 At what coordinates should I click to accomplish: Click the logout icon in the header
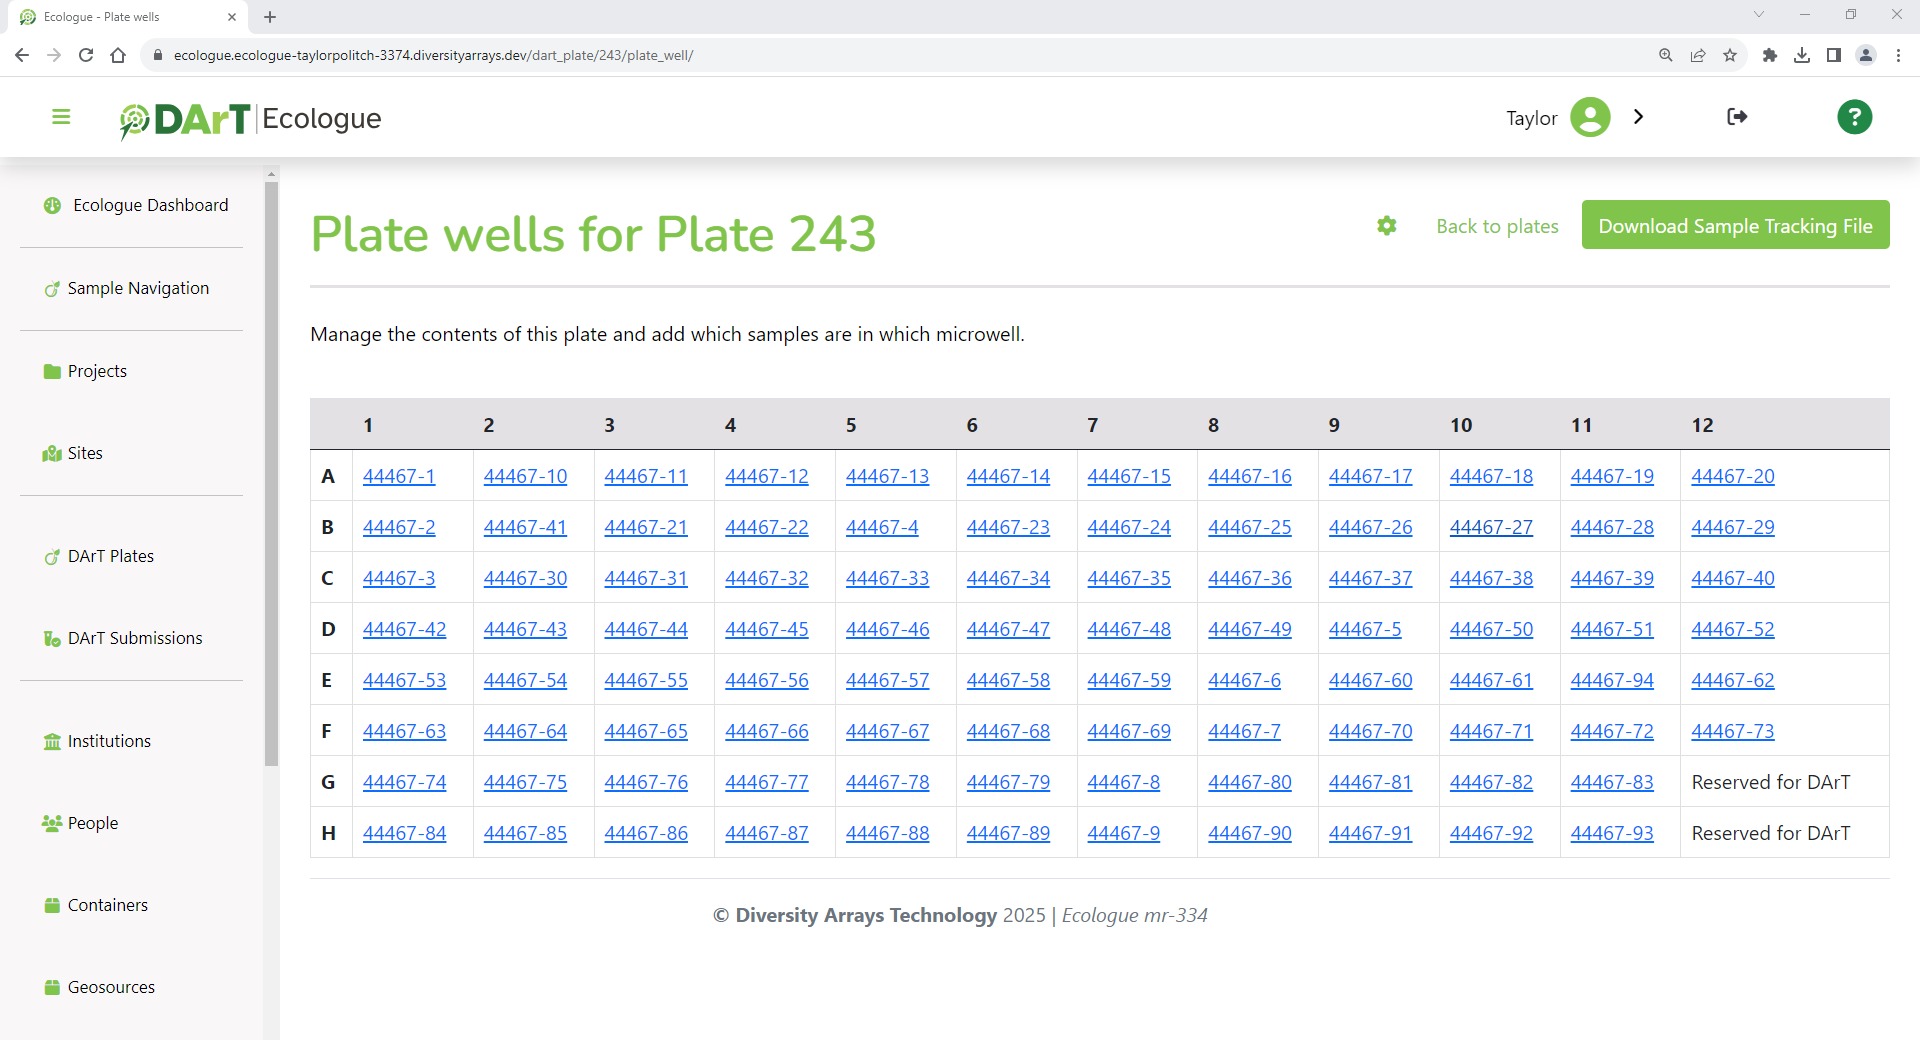[1737, 117]
